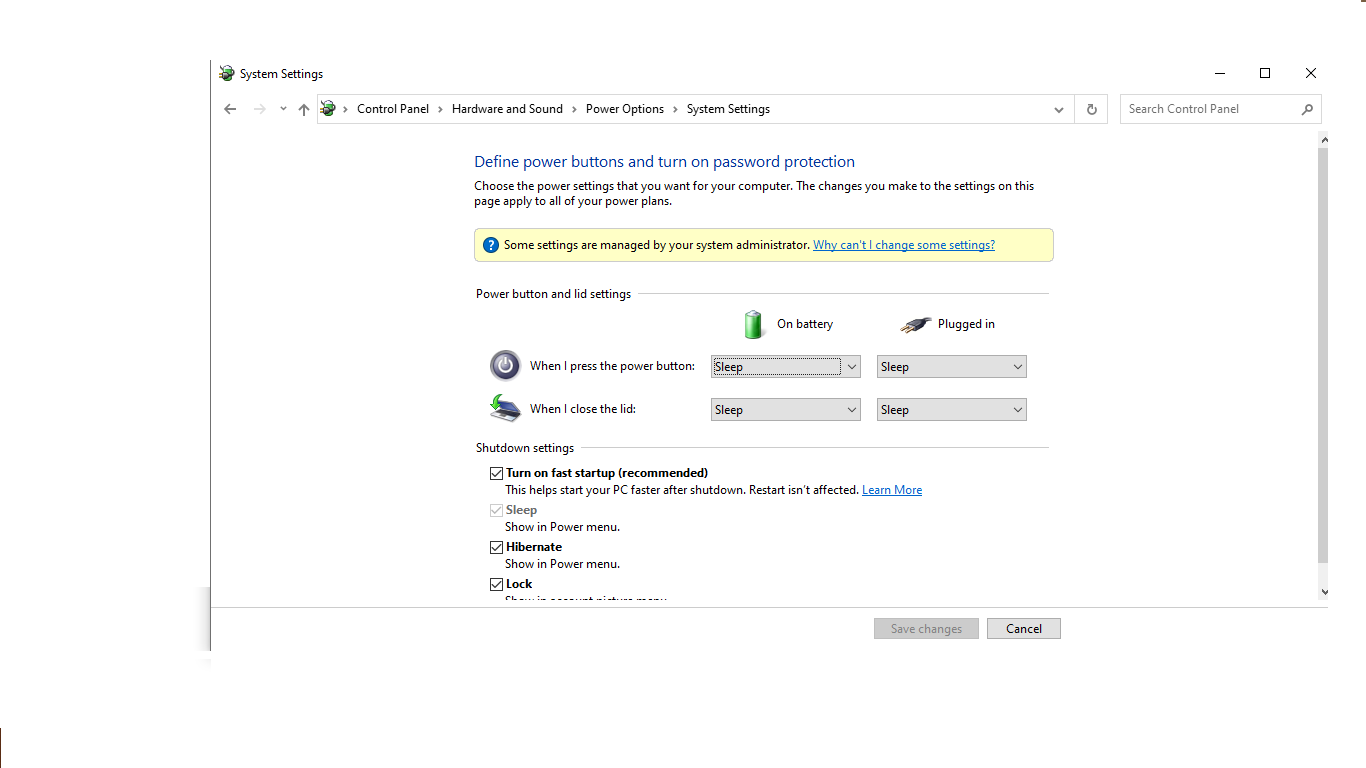Refresh the System Settings page
This screenshot has width=1366, height=768.
click(1091, 109)
